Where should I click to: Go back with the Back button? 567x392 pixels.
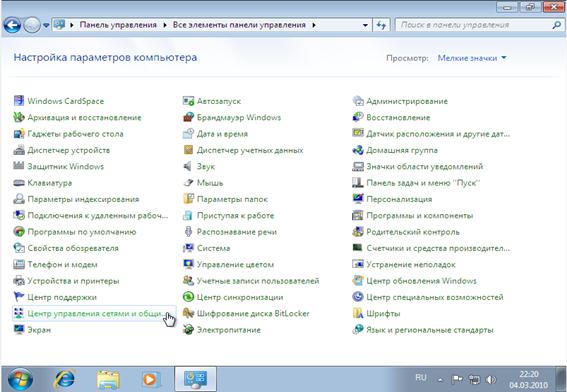tap(12, 25)
